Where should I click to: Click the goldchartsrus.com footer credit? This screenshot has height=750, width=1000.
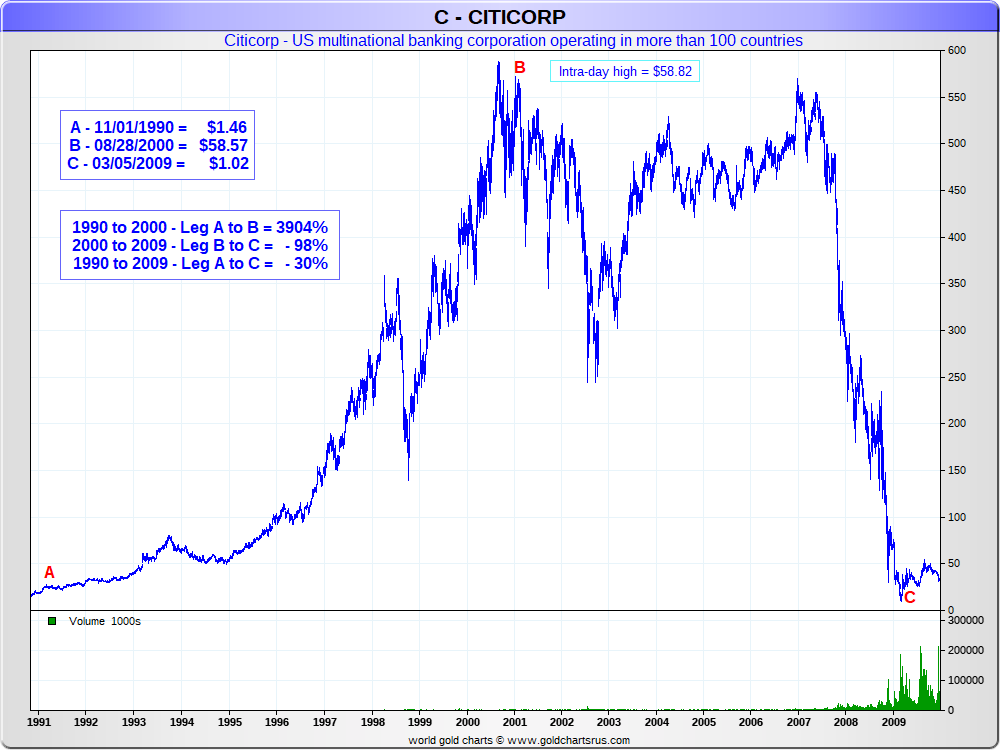point(519,740)
